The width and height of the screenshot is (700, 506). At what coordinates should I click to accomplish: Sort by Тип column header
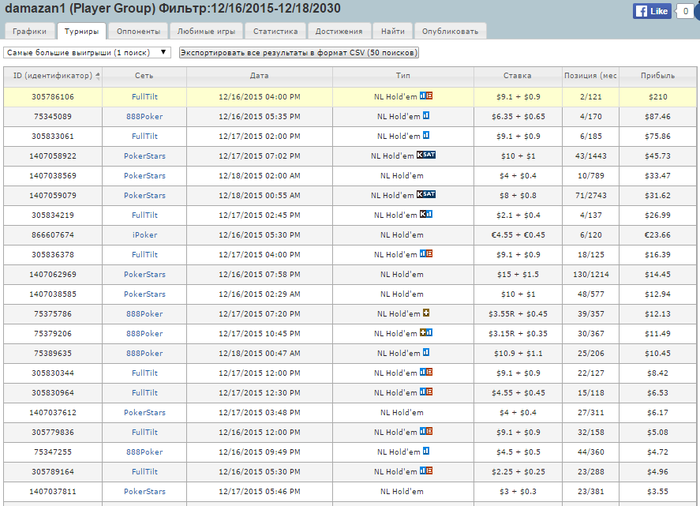[403, 75]
